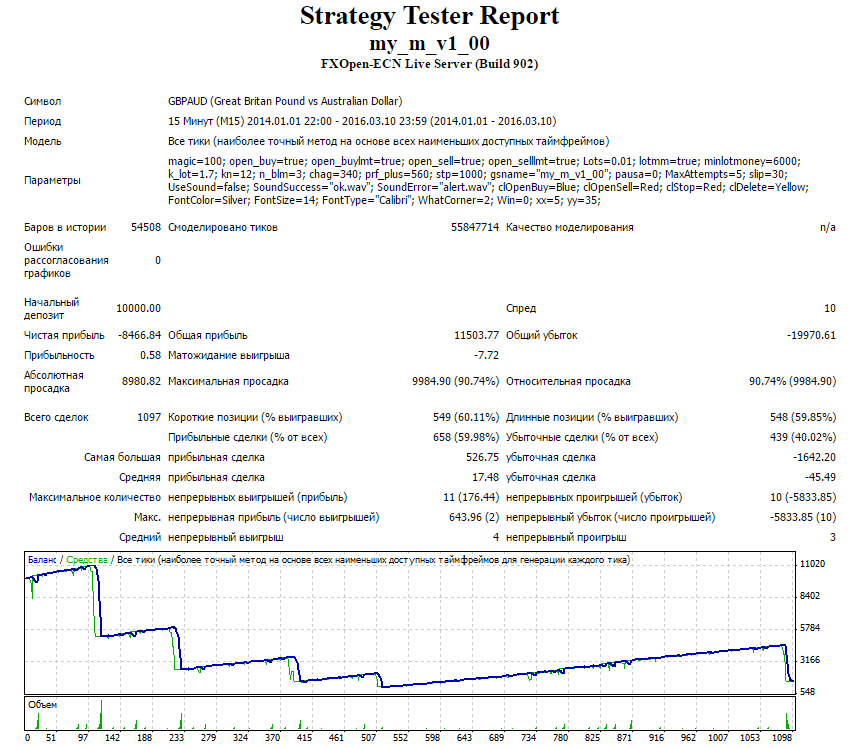
Task: Click the maximal consecutive loss value '-5833.85 (10)'
Action: tap(803, 518)
